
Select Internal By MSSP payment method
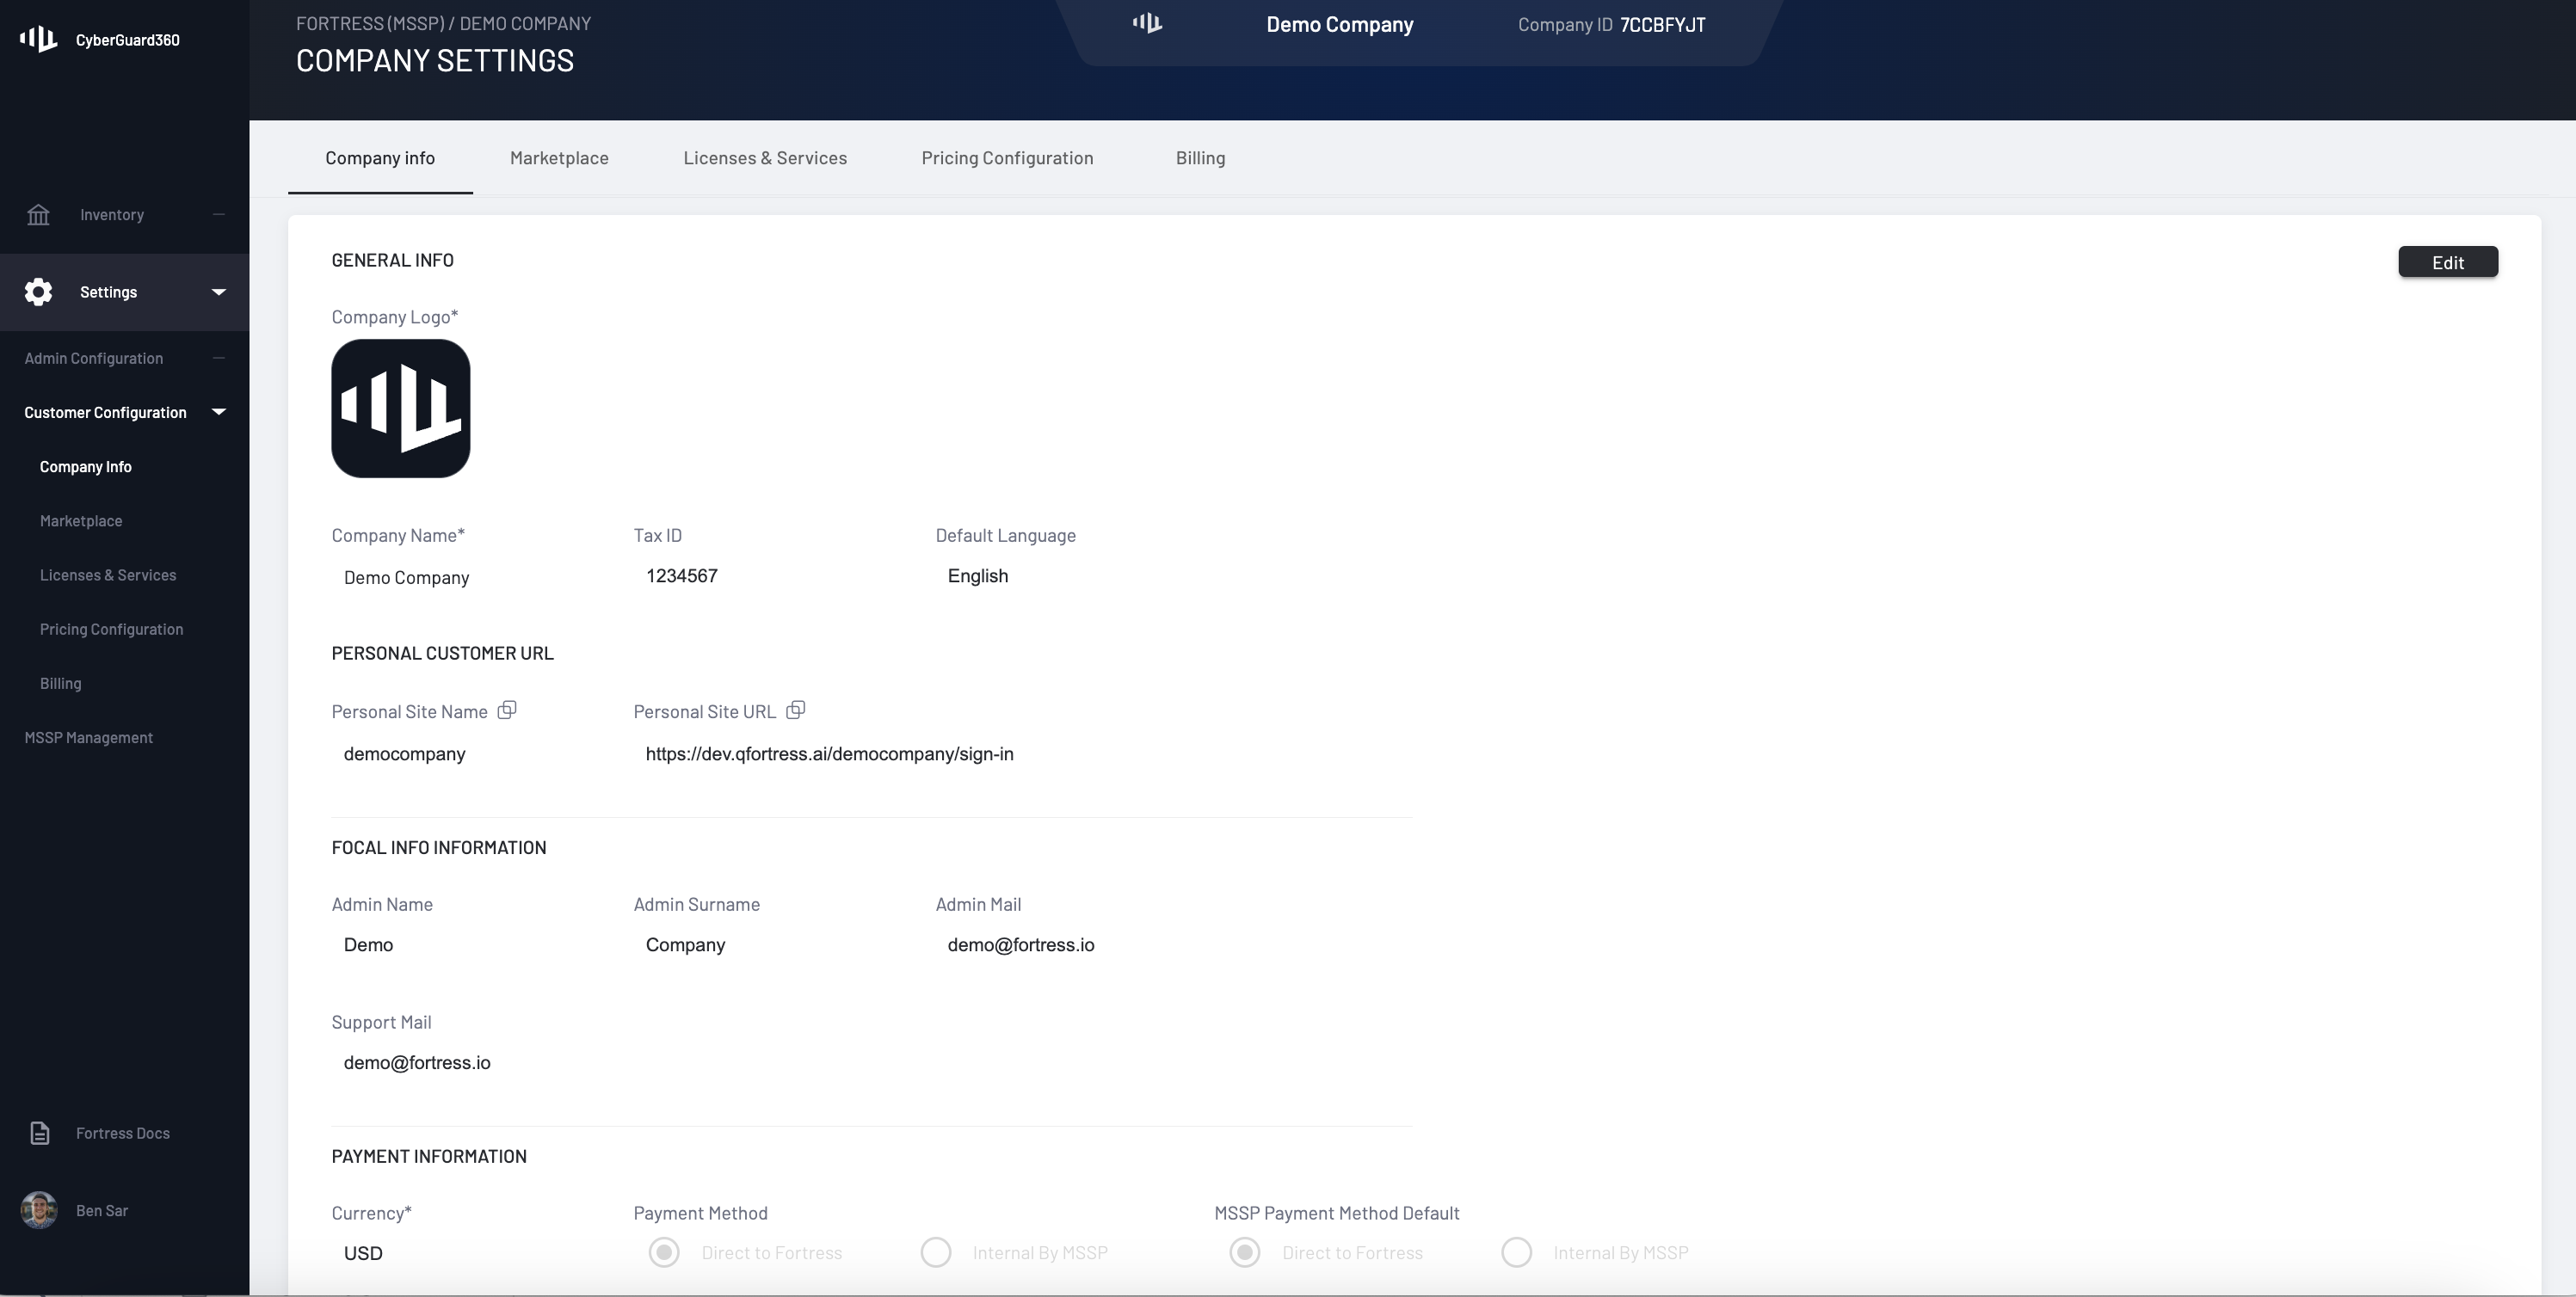pos(936,1252)
